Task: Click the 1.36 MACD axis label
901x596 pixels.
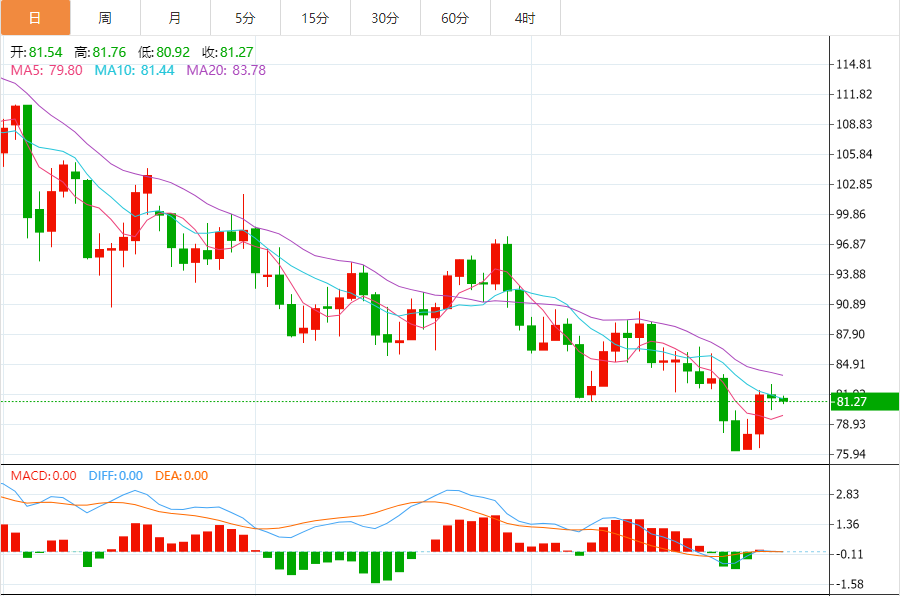Action: [x=848, y=524]
